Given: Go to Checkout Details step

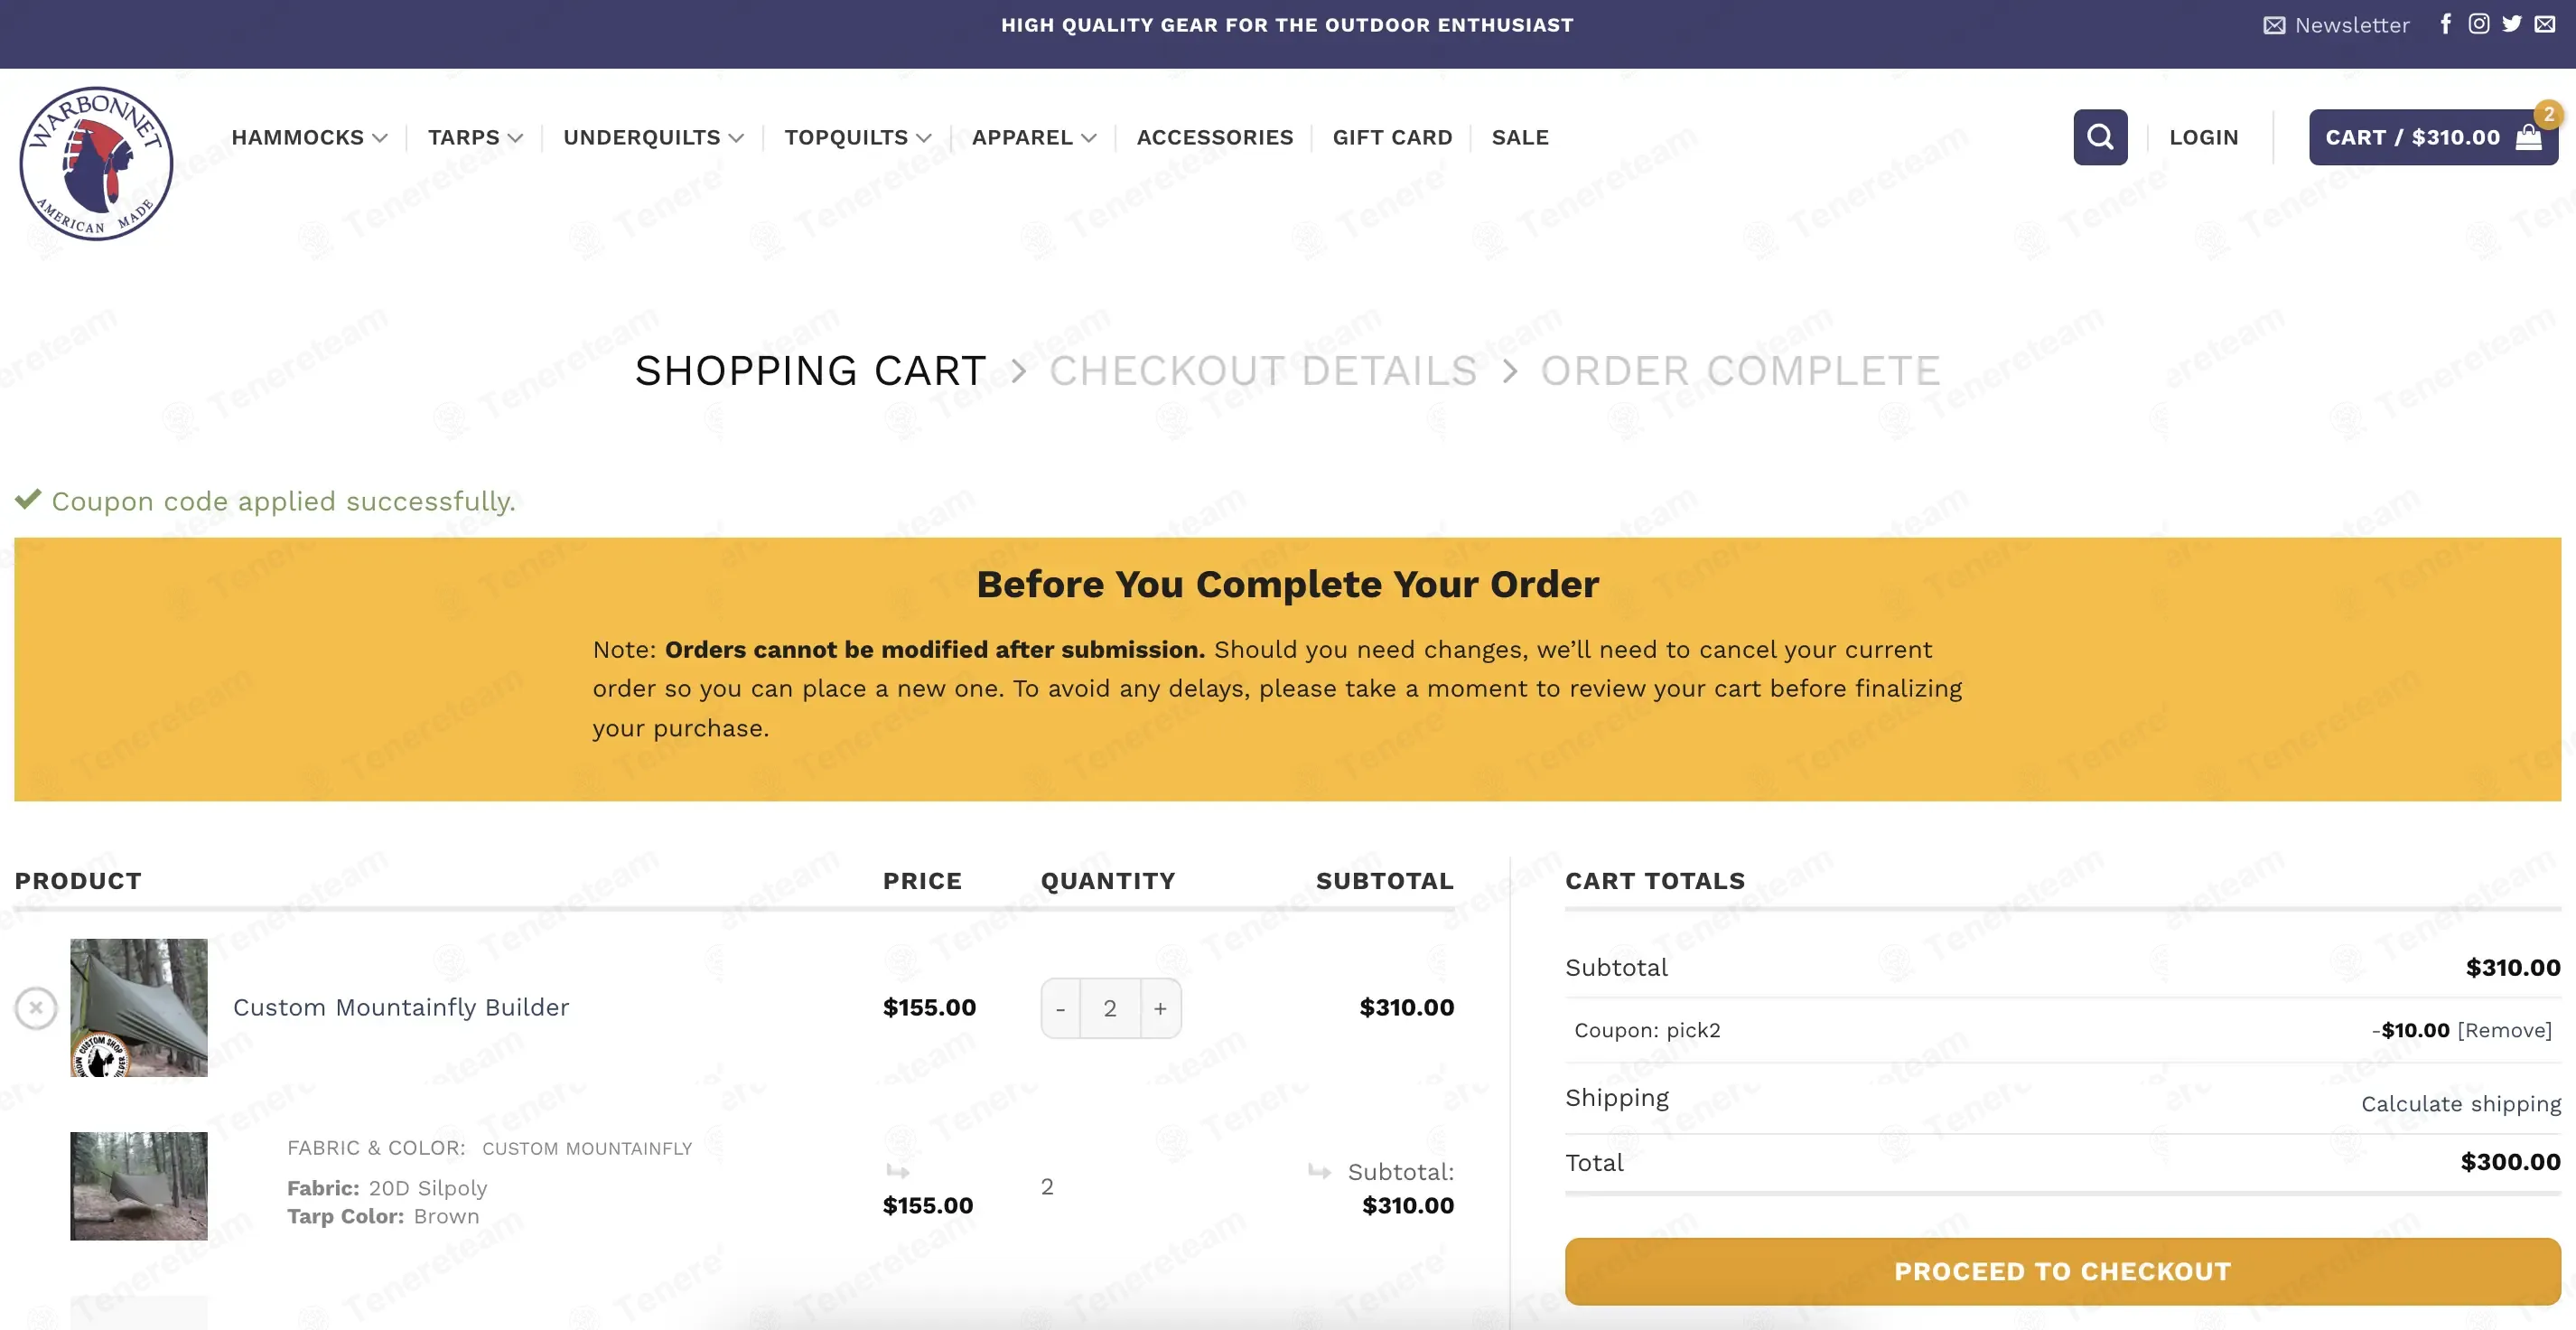Looking at the screenshot, I should (1263, 371).
